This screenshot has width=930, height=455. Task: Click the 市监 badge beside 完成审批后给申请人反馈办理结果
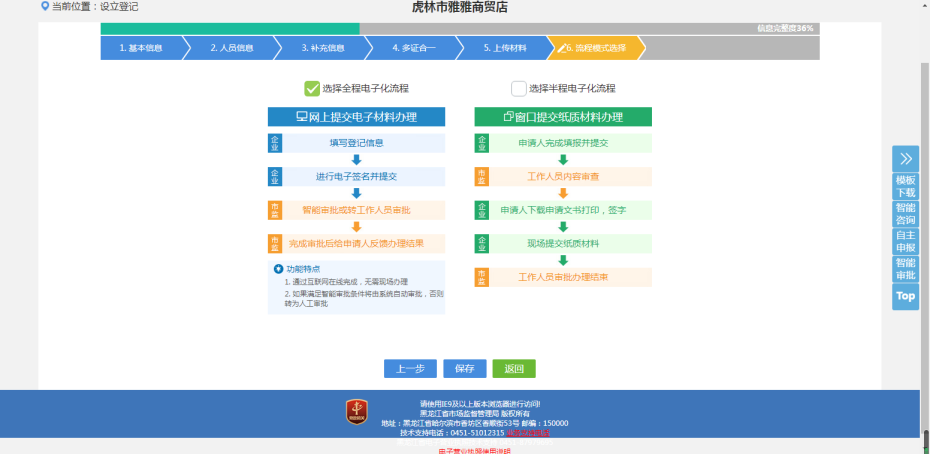pyautogui.click(x=275, y=244)
